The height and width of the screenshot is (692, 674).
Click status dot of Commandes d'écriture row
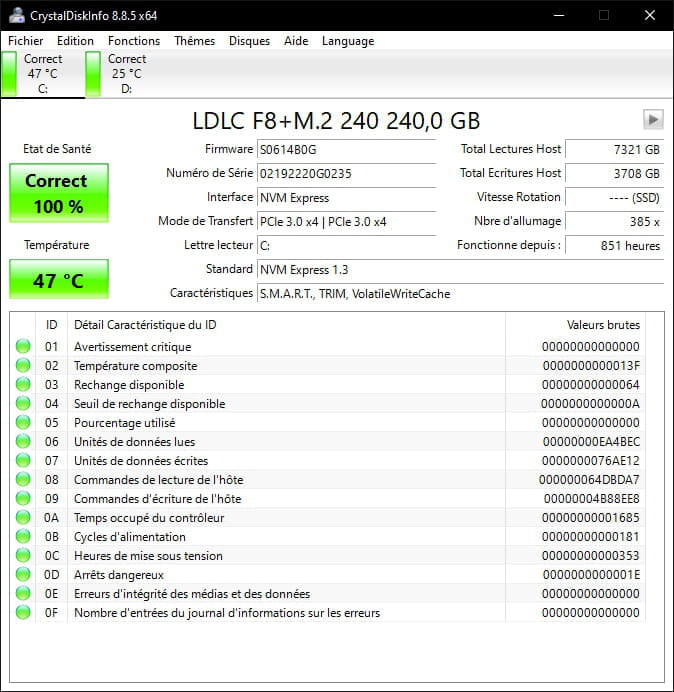pyautogui.click(x=23, y=498)
